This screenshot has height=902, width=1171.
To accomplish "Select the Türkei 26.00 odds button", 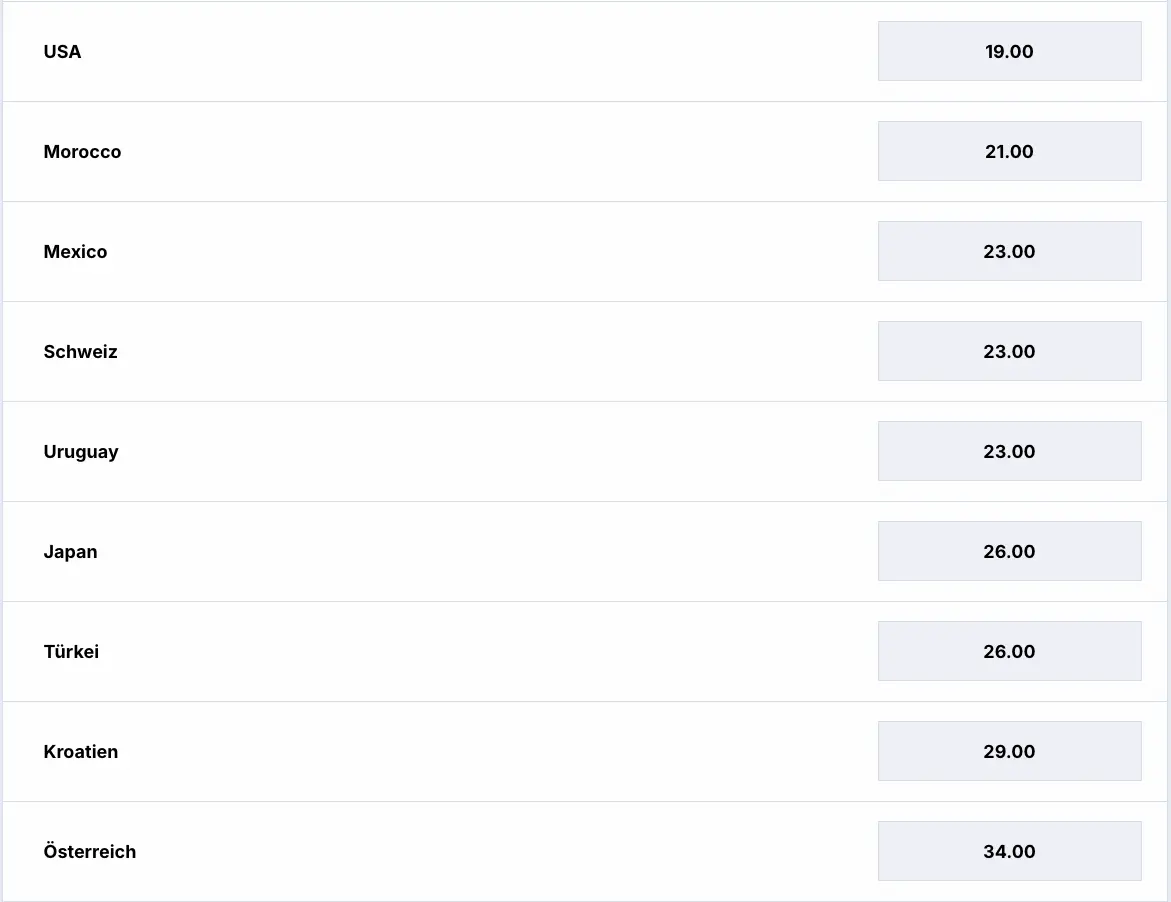I will pyautogui.click(x=1009, y=651).
